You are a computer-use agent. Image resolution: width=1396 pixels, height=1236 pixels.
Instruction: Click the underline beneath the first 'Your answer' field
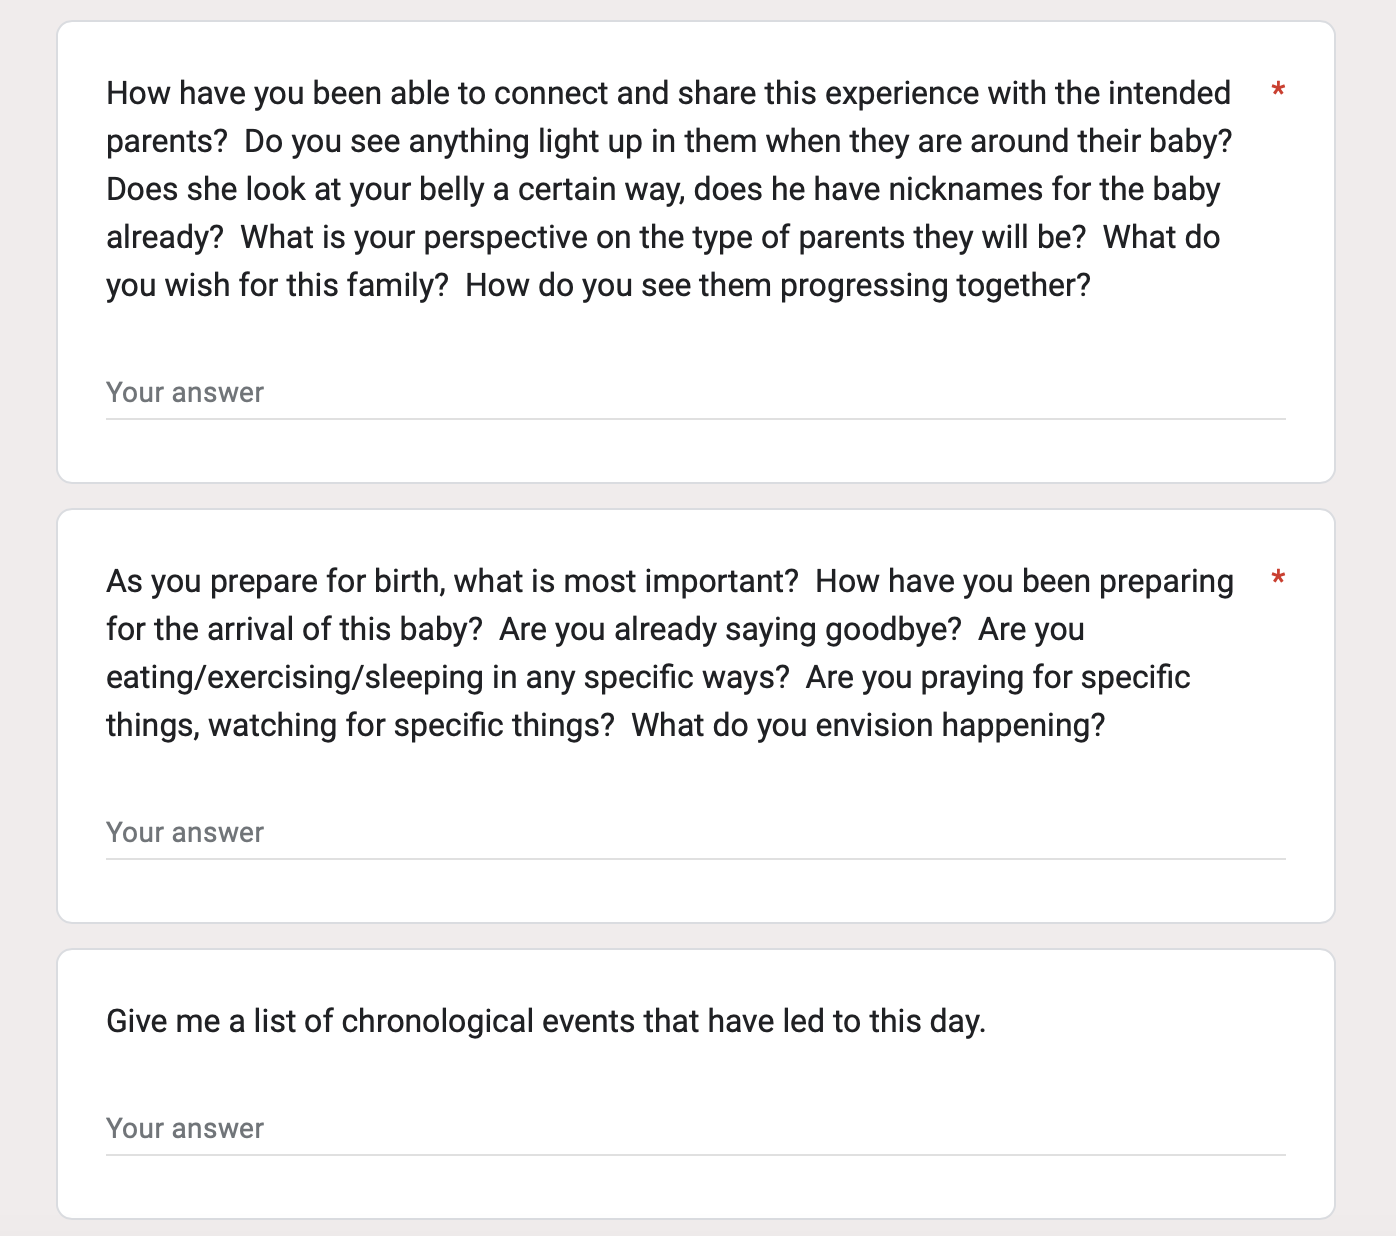[x=695, y=419]
